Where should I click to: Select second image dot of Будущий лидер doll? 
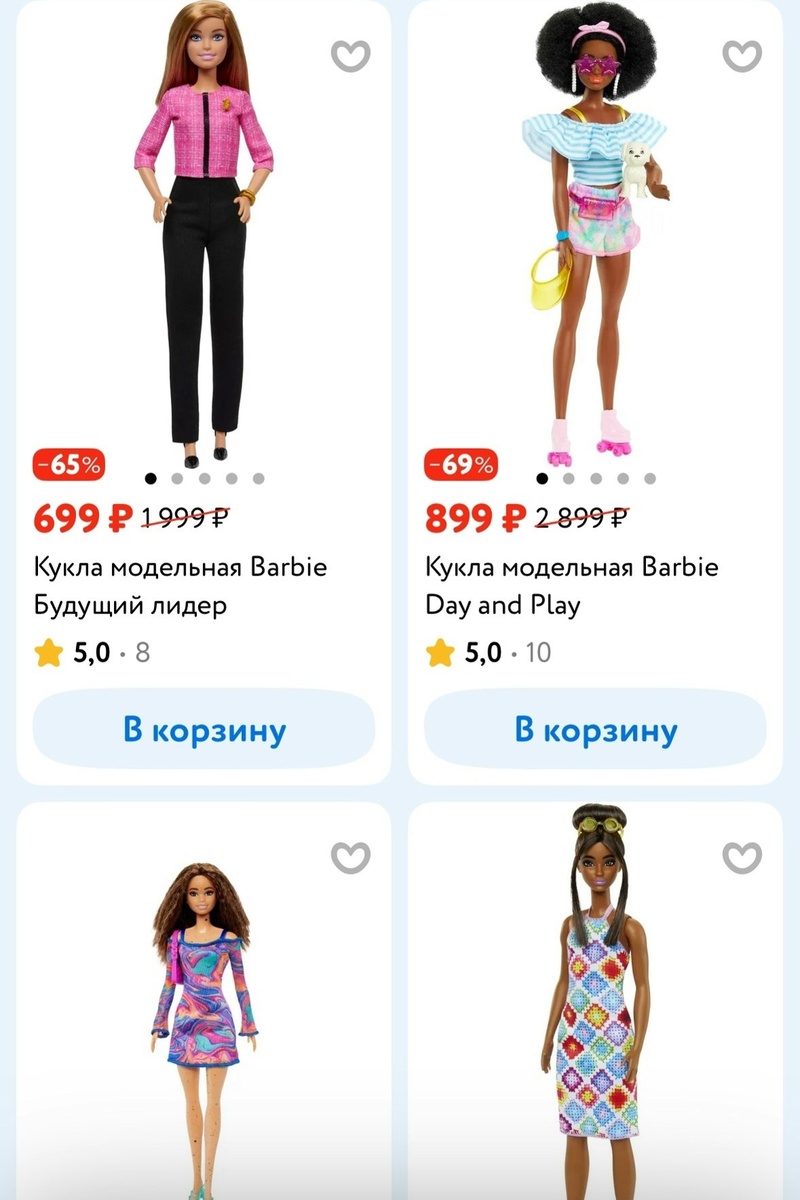[177, 478]
